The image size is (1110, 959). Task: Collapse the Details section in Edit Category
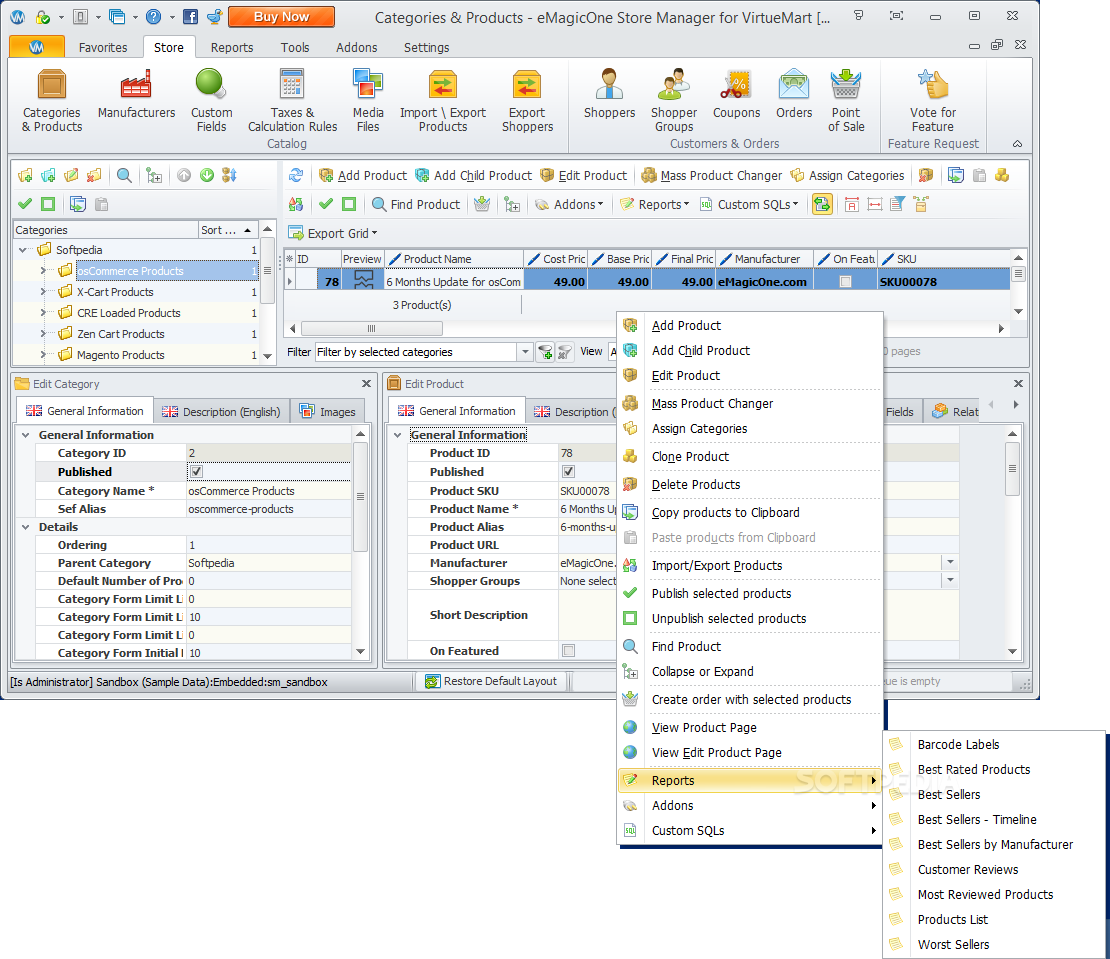tap(25, 527)
